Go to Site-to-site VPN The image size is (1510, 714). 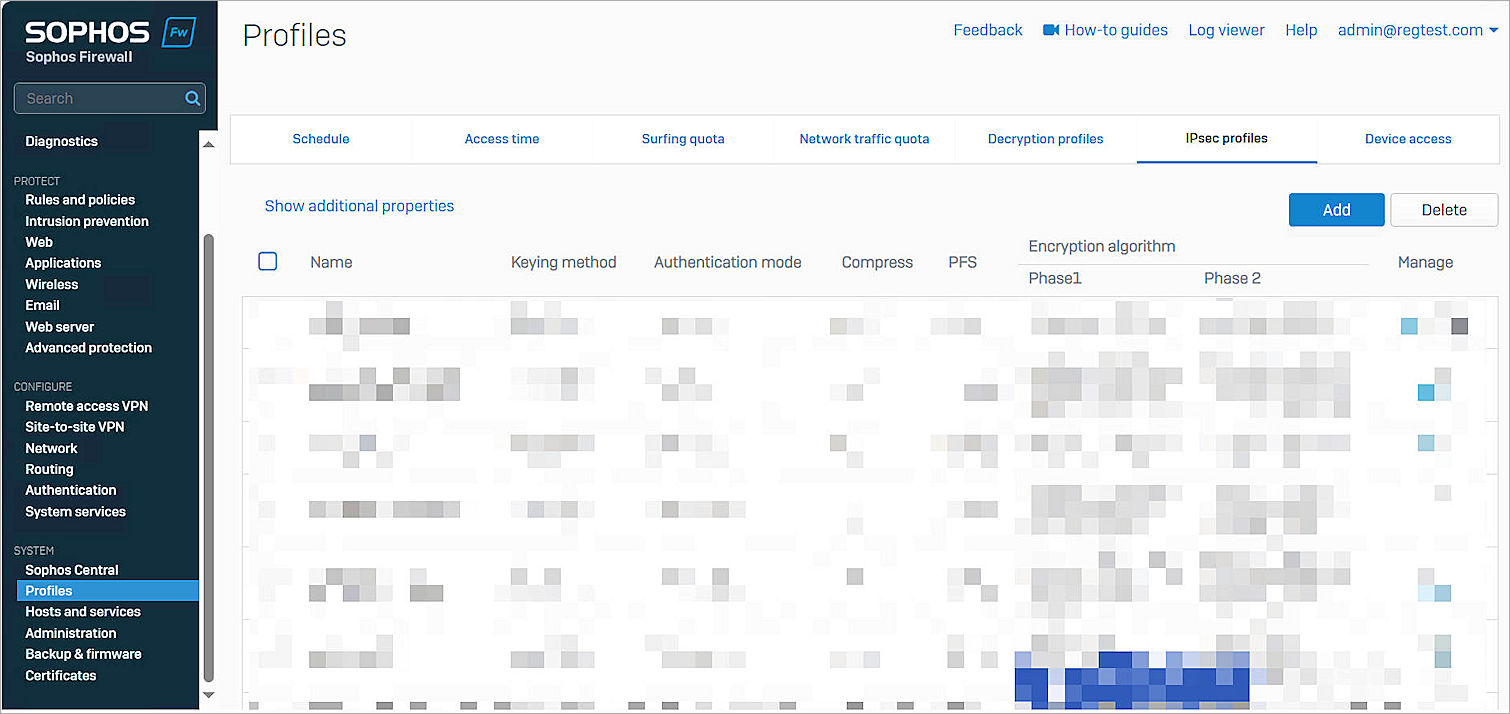[x=75, y=427]
